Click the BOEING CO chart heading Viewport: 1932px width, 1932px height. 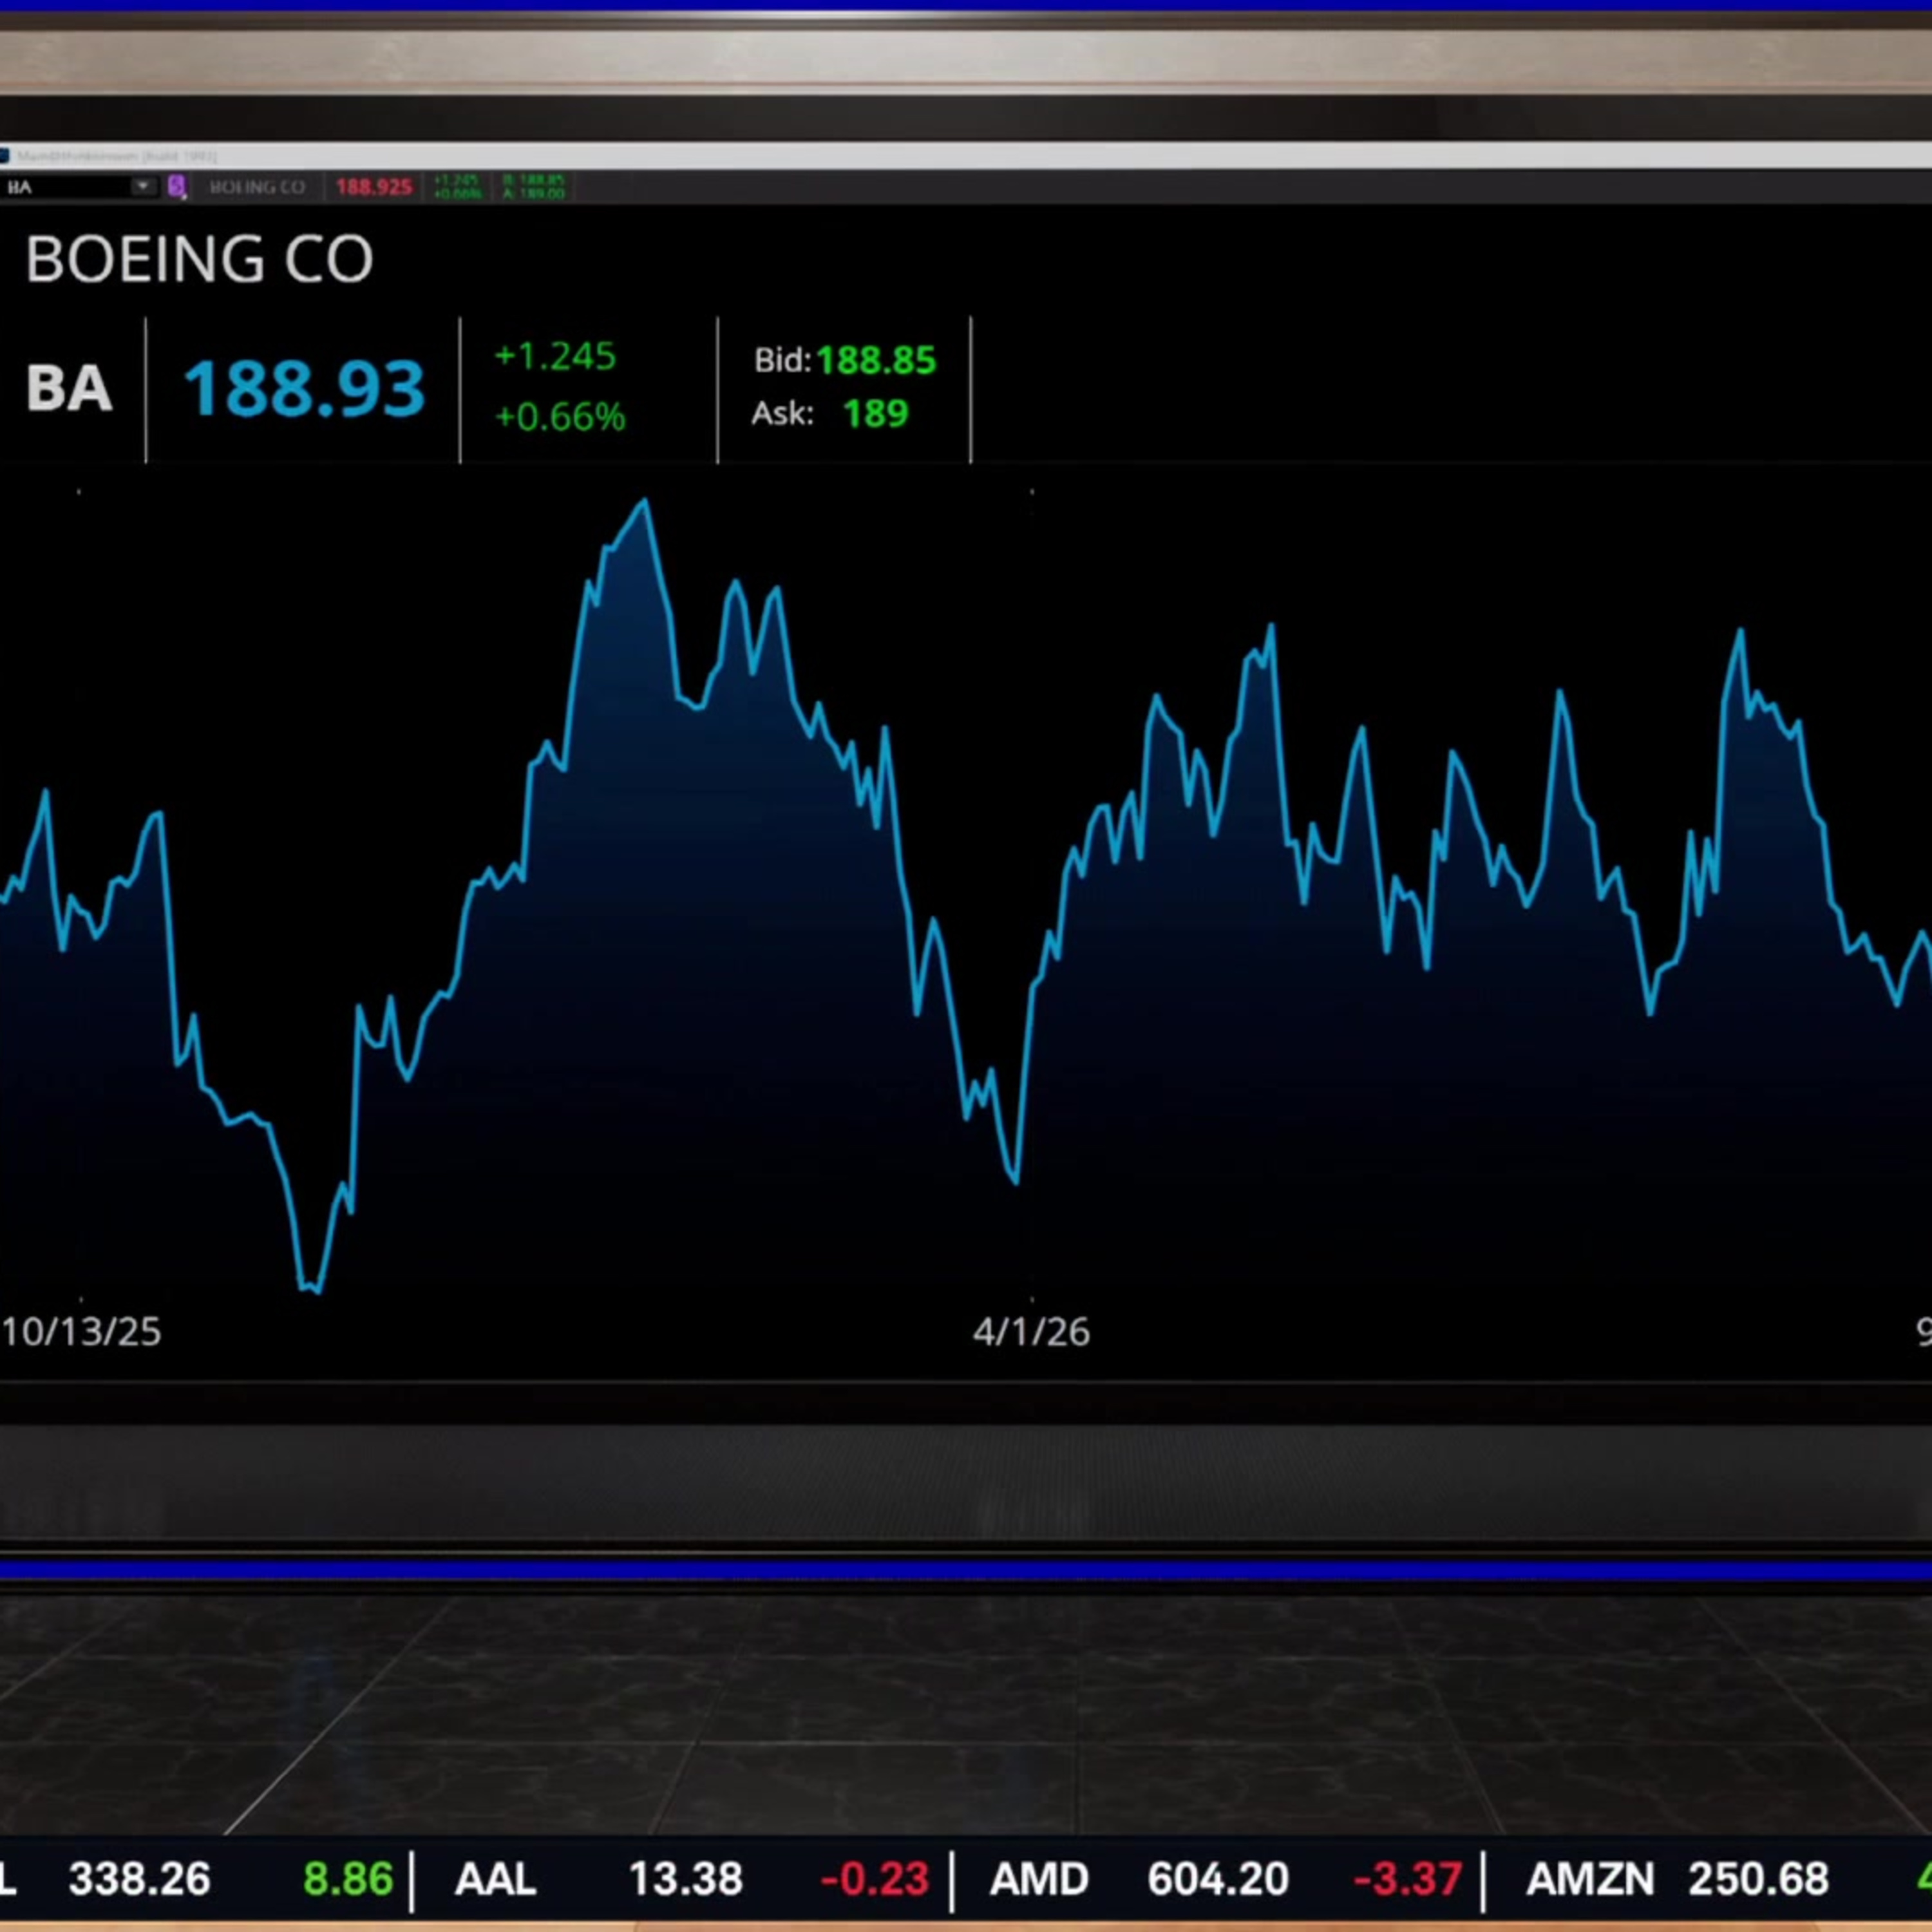pyautogui.click(x=199, y=260)
